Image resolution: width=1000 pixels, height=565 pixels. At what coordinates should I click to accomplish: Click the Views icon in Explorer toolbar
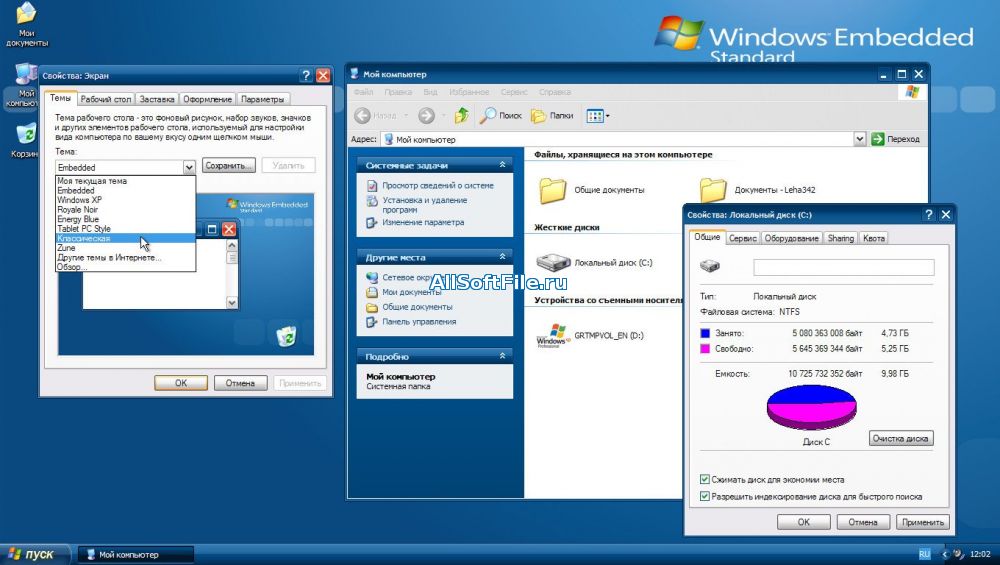[x=594, y=116]
